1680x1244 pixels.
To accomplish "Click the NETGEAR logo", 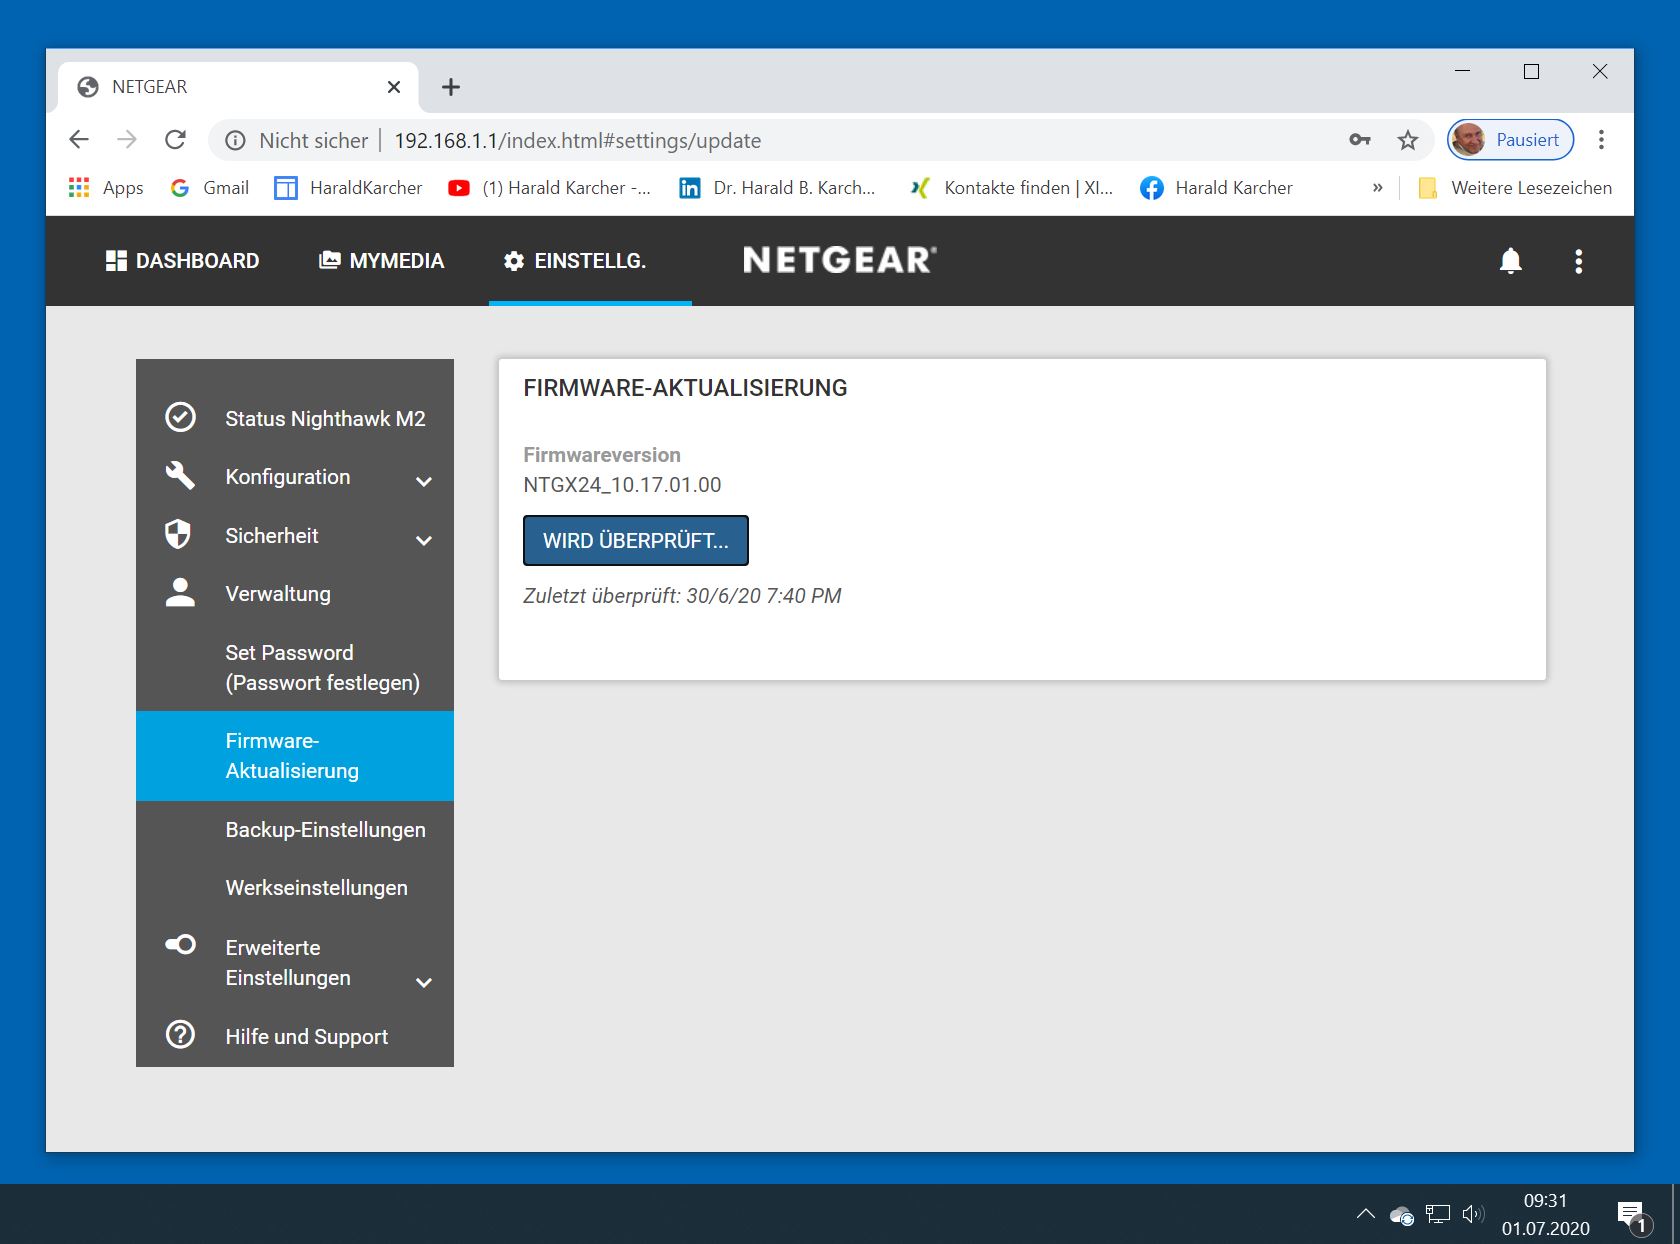I will (x=840, y=260).
